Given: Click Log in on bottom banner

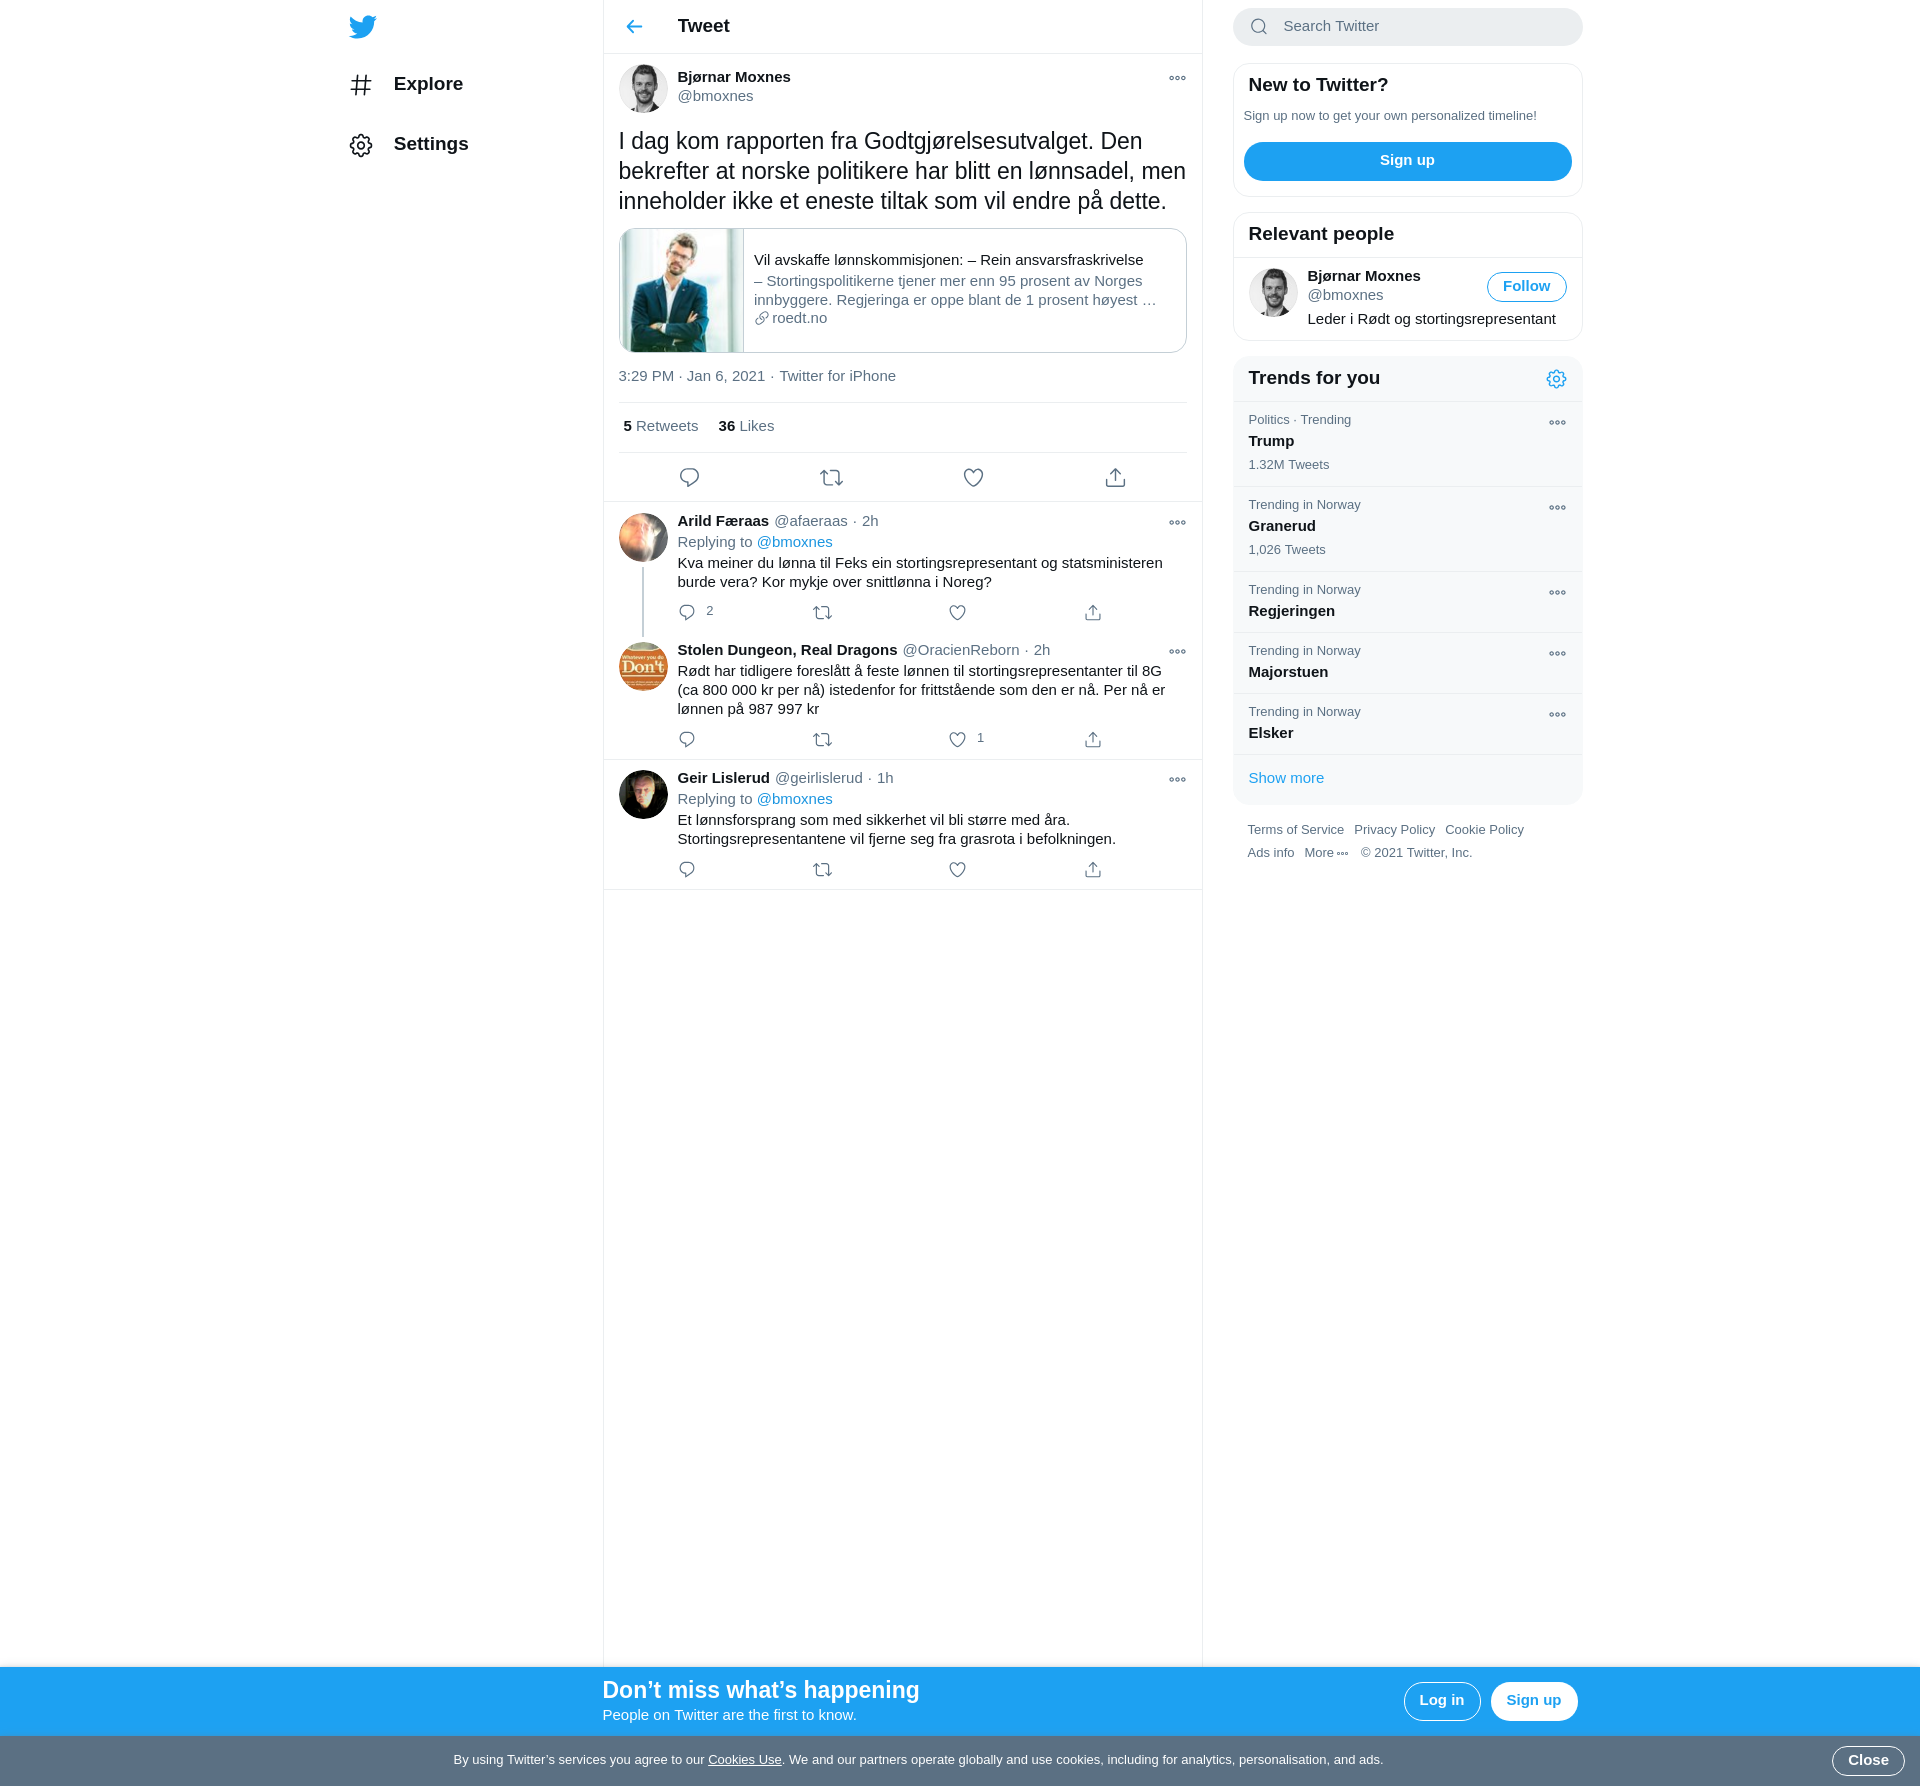Looking at the screenshot, I should (1441, 1701).
